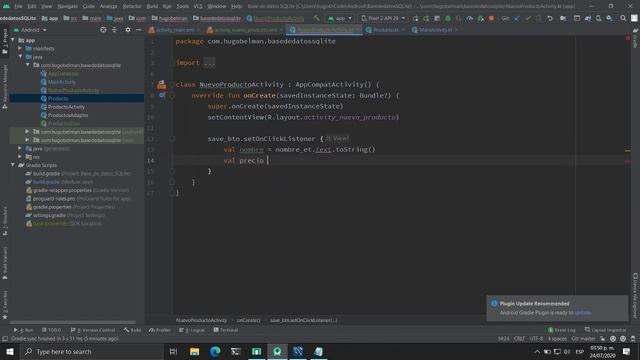Click the volume icon in system tray
This screenshot has height=360, width=640.
click(x=567, y=351)
